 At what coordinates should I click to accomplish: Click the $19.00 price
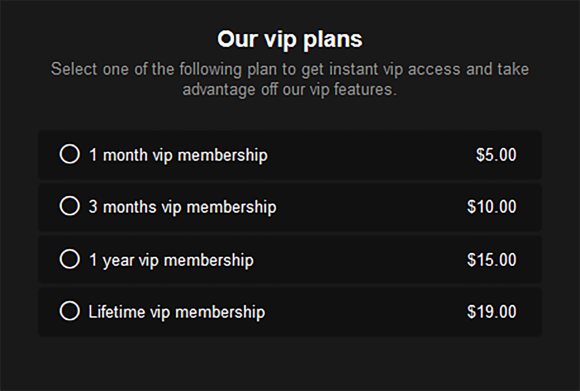(492, 312)
